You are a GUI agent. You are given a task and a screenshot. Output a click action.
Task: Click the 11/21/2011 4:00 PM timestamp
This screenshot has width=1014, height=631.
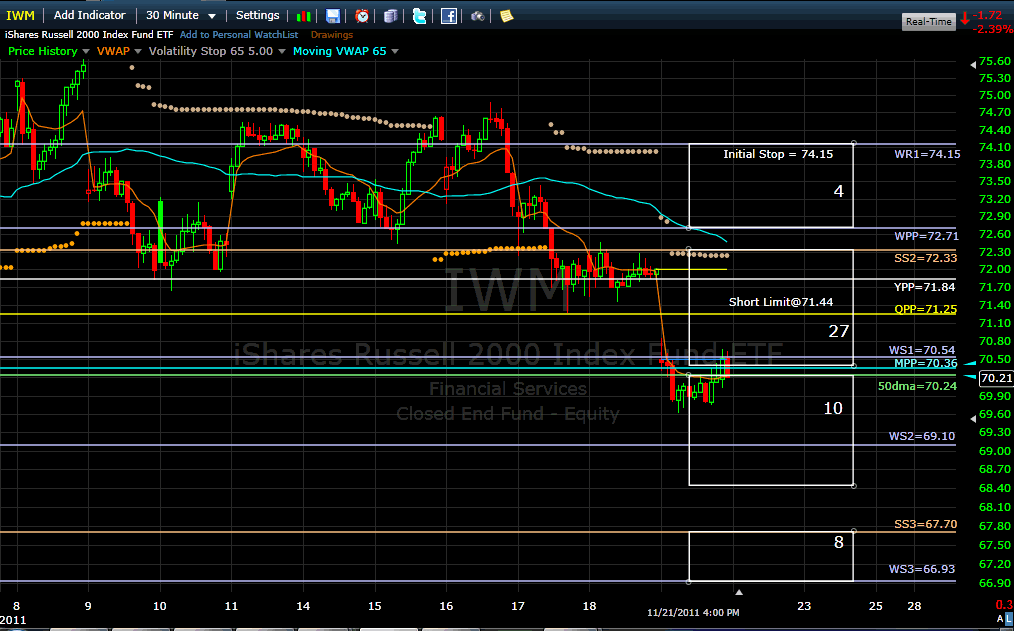click(693, 612)
